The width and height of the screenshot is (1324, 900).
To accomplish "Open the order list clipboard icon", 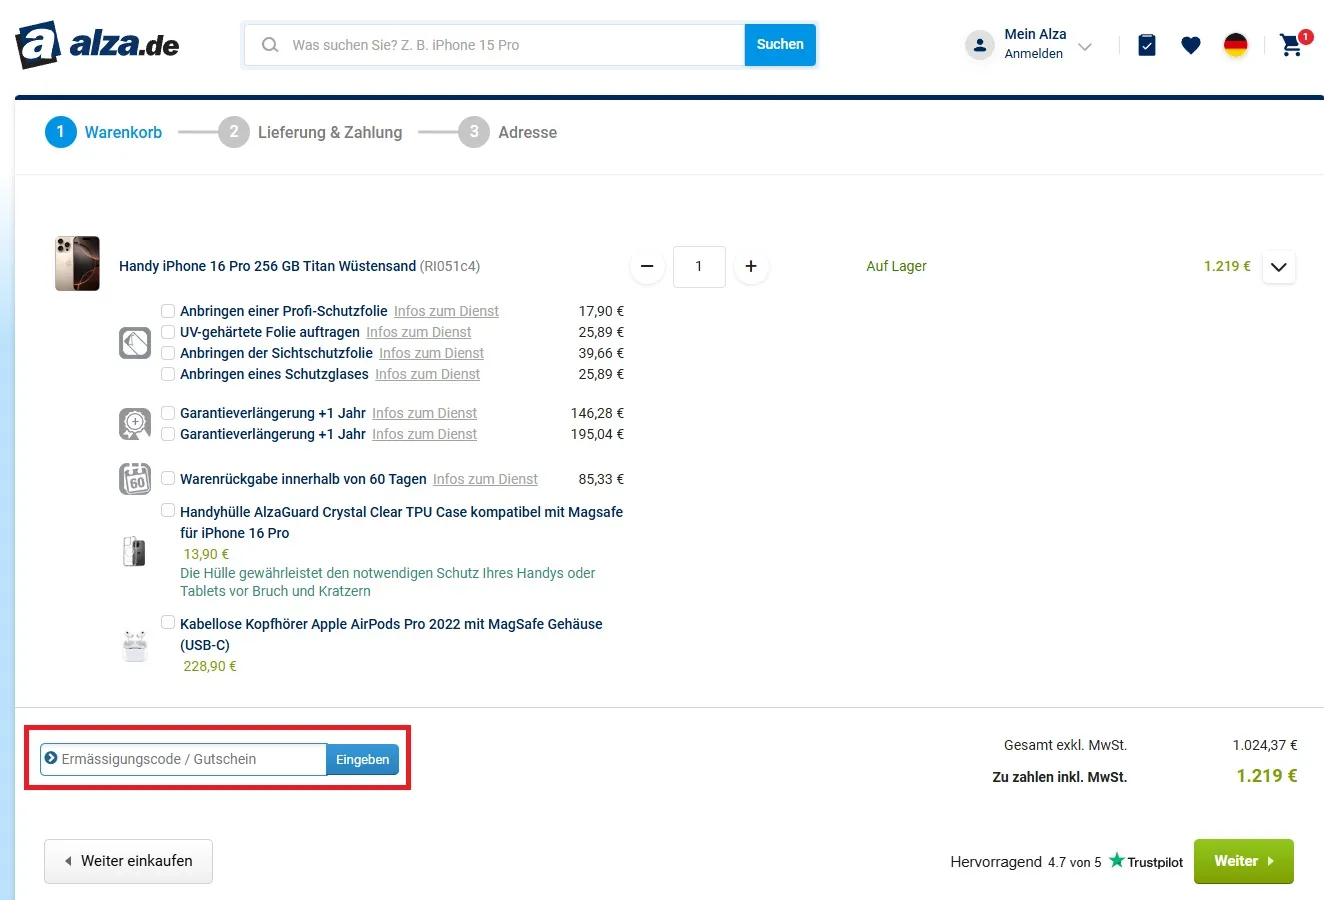I will (x=1147, y=45).
